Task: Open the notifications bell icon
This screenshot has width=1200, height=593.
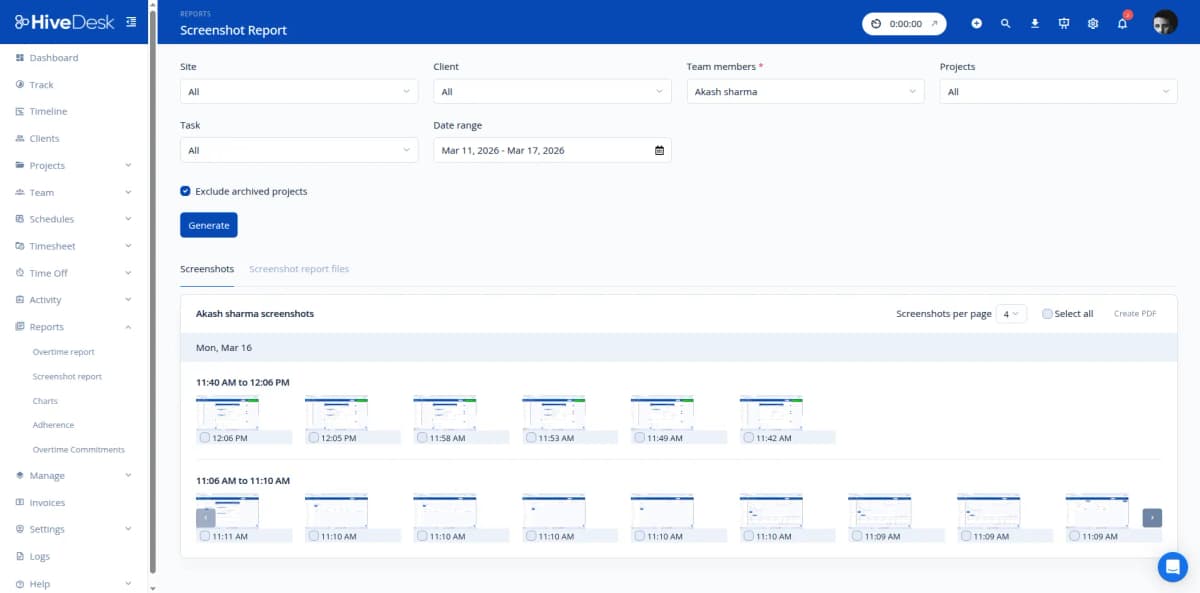Action: 1122,22
